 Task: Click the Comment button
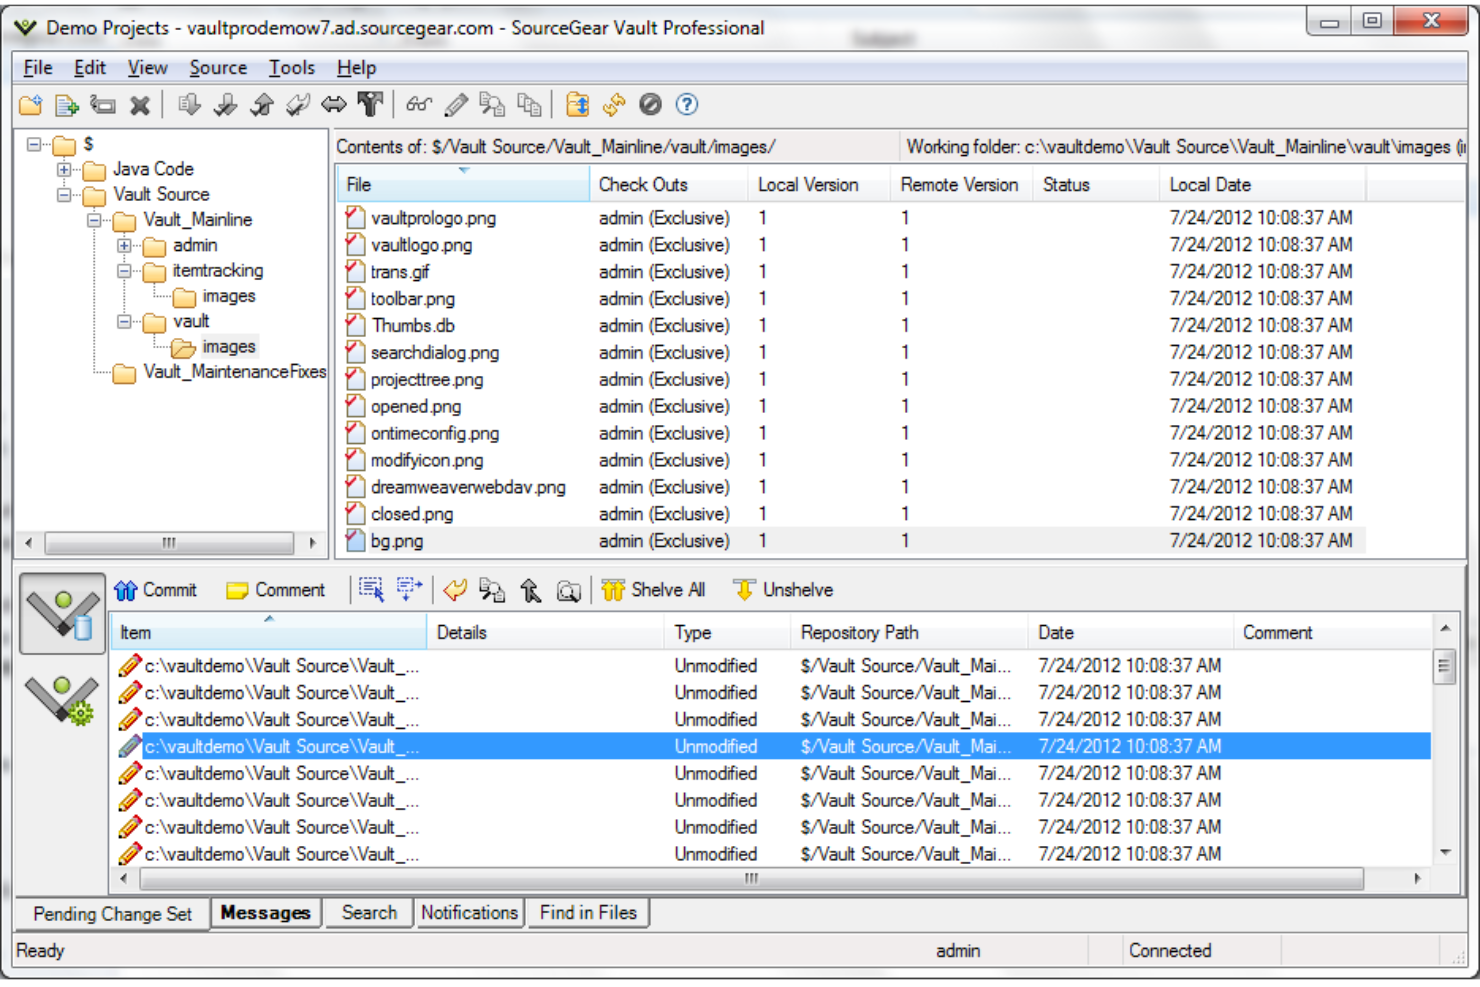(x=276, y=591)
